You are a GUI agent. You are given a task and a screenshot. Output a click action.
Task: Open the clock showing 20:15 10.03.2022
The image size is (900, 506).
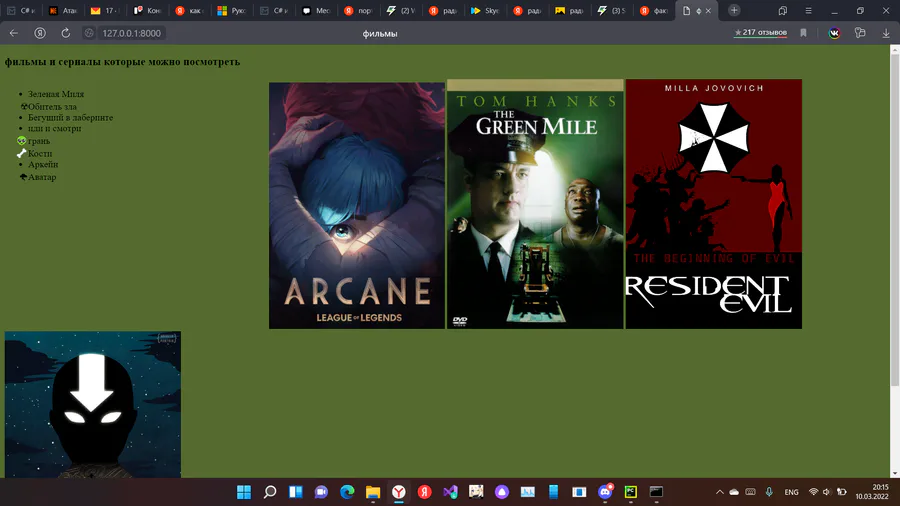(x=872, y=492)
